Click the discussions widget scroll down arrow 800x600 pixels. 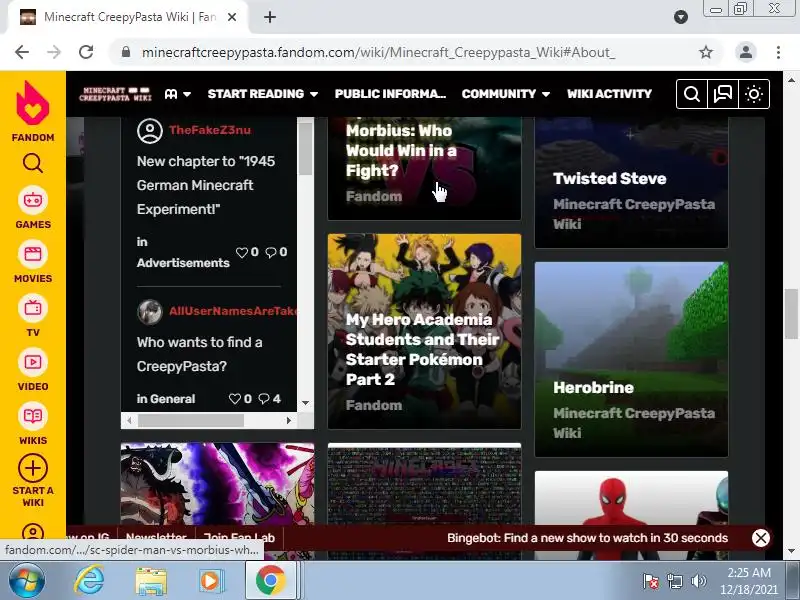(305, 403)
